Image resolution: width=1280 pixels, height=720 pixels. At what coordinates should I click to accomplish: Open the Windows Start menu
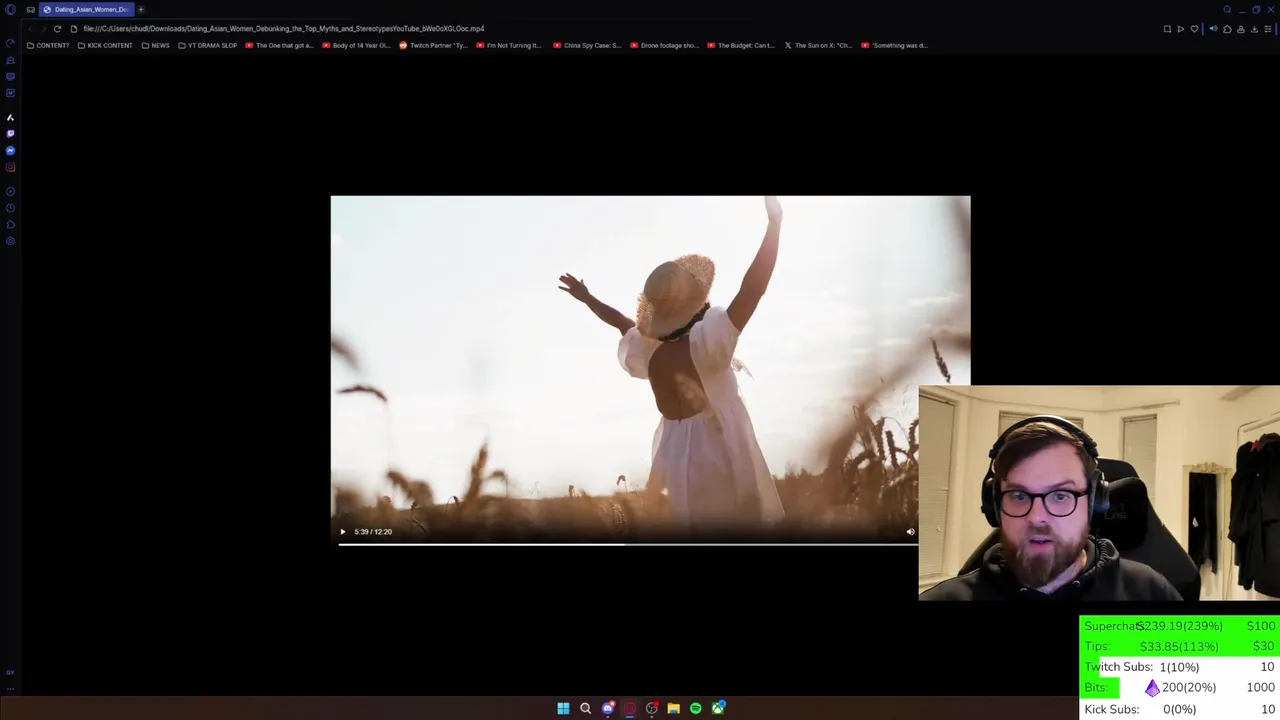point(563,708)
